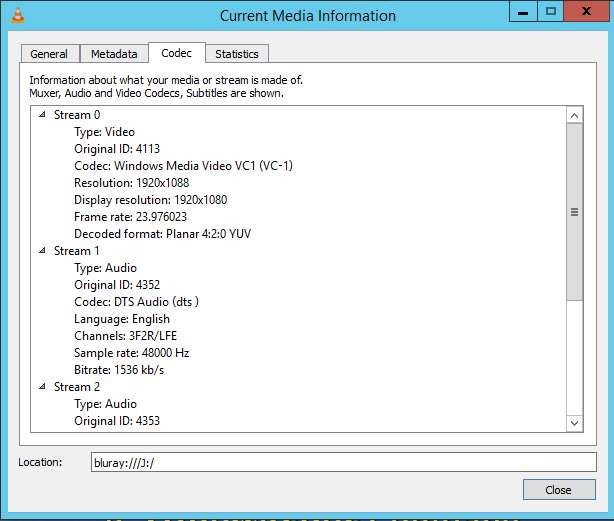Close the window with the red X
The height and width of the screenshot is (521, 614).
(586, 11)
